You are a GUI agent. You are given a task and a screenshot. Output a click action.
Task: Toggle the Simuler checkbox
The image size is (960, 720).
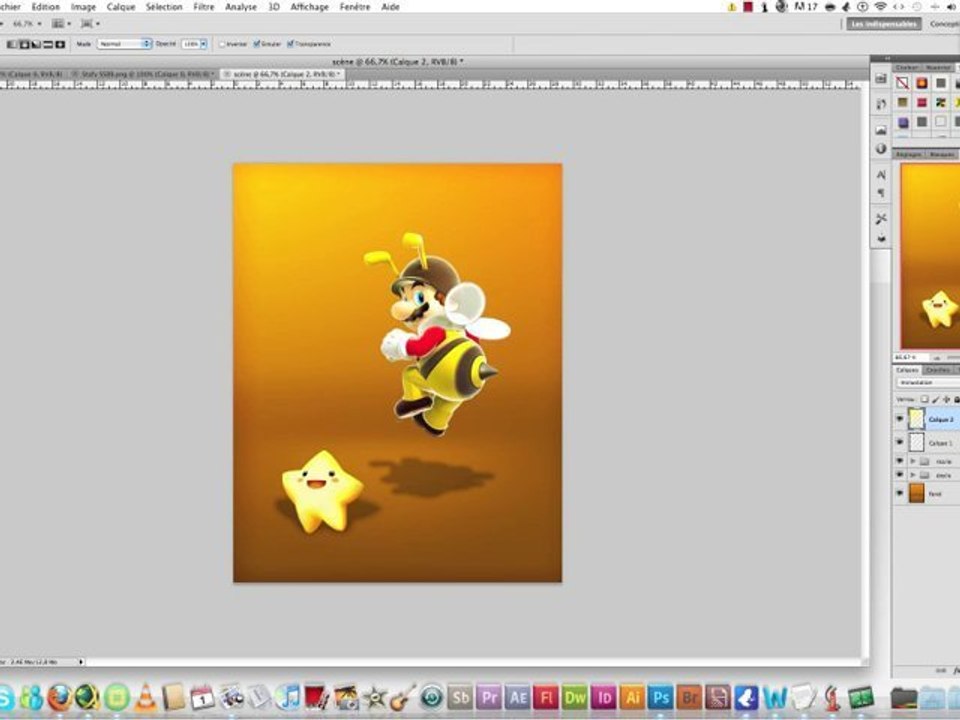tap(257, 44)
